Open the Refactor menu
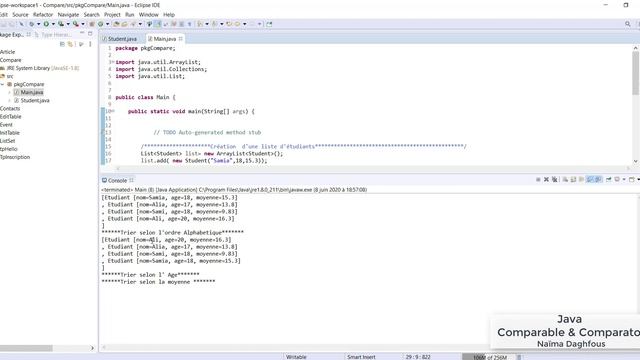The width and height of the screenshot is (640, 360). [43, 15]
